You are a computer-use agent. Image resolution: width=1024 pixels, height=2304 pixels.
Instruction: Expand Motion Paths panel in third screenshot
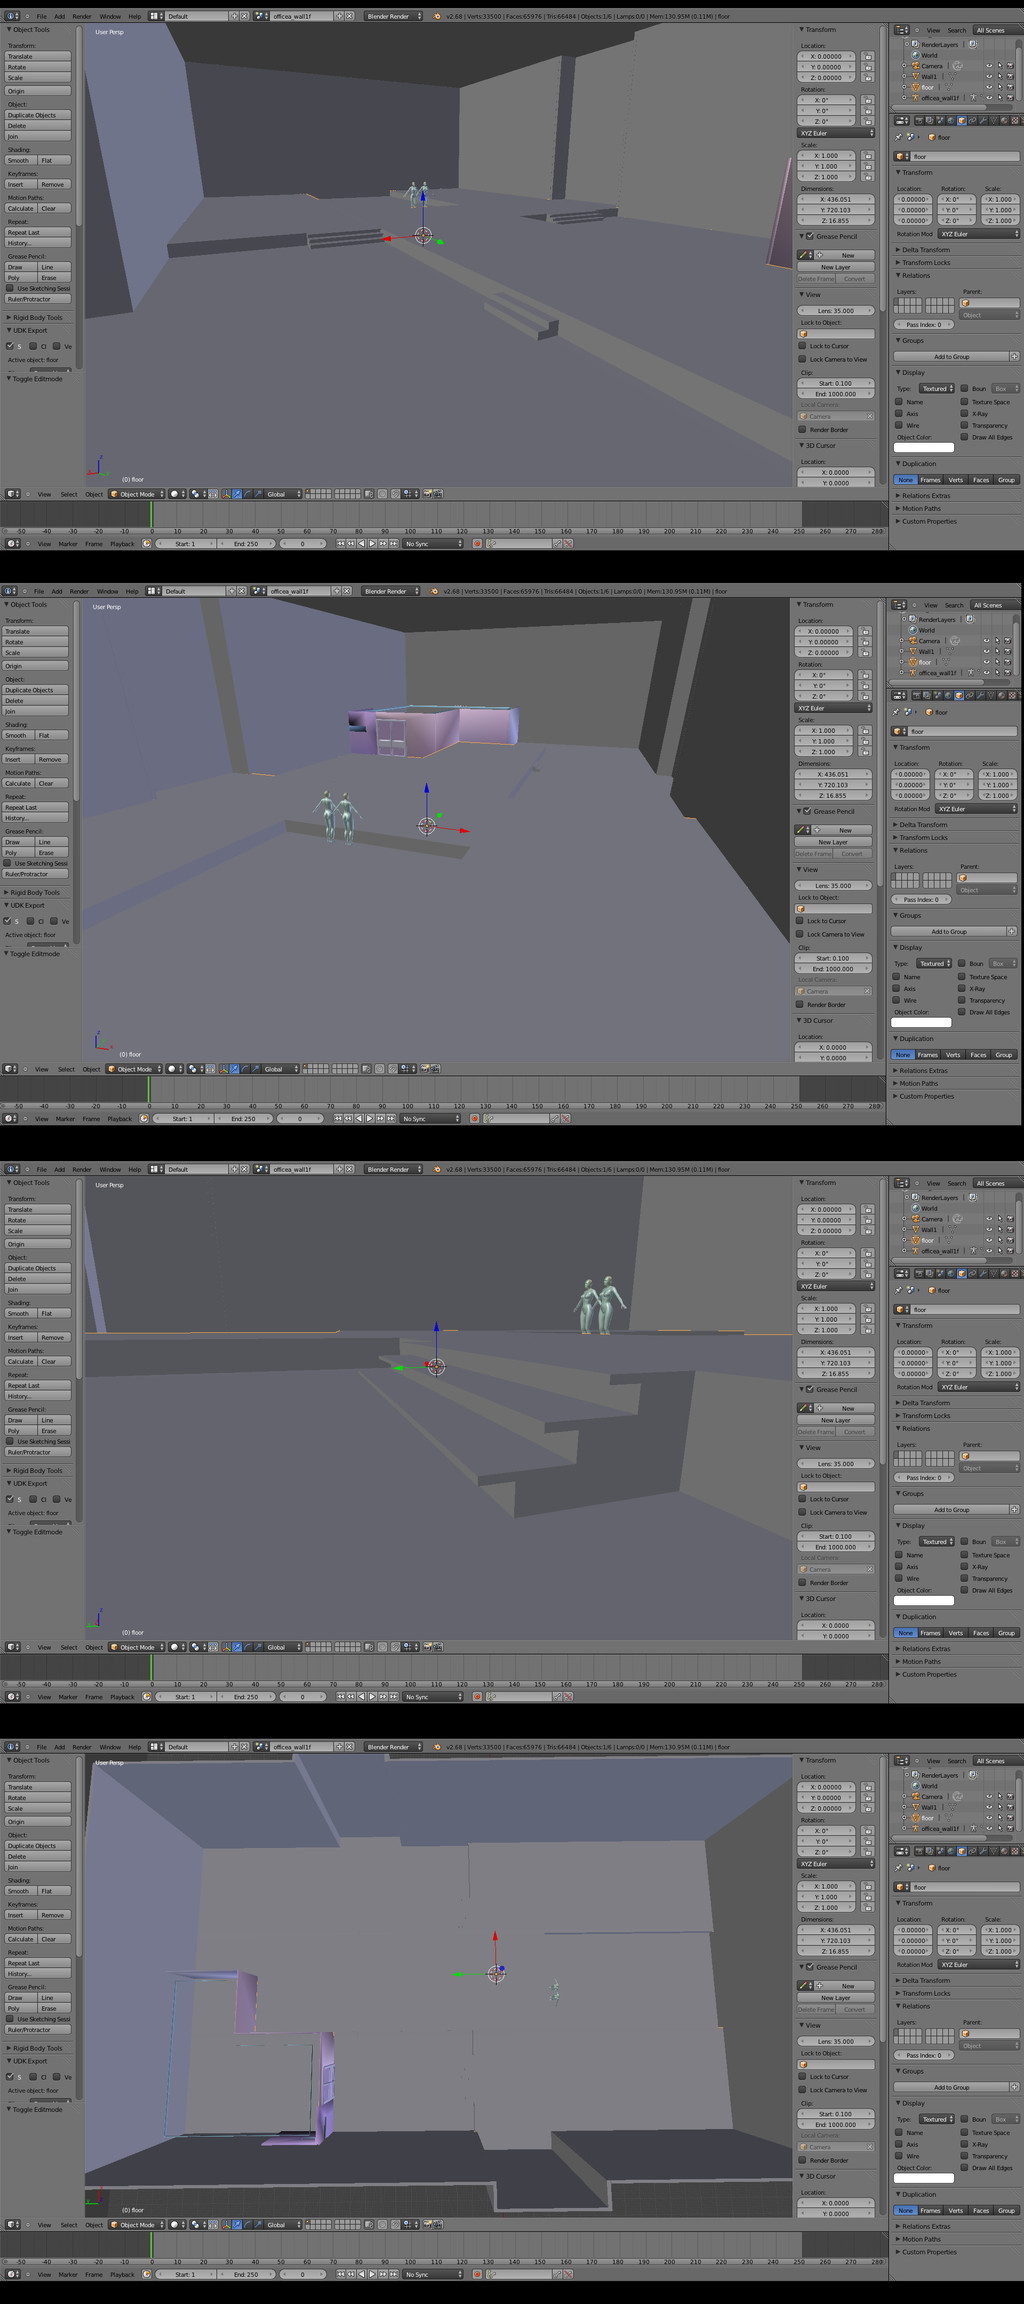pos(921,1662)
